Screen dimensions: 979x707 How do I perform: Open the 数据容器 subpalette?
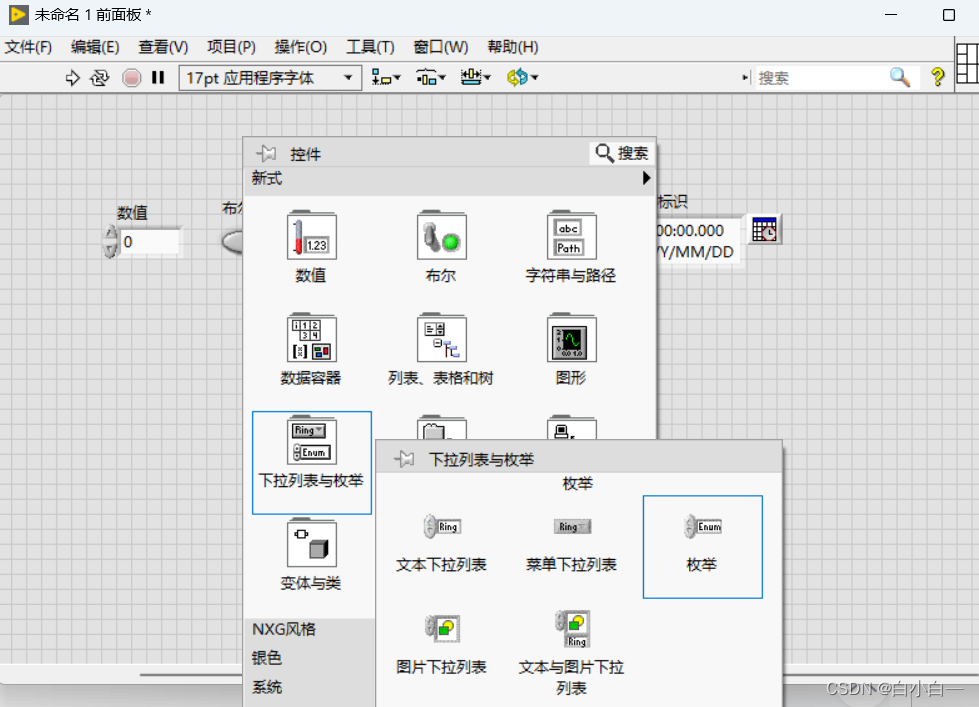coord(311,350)
